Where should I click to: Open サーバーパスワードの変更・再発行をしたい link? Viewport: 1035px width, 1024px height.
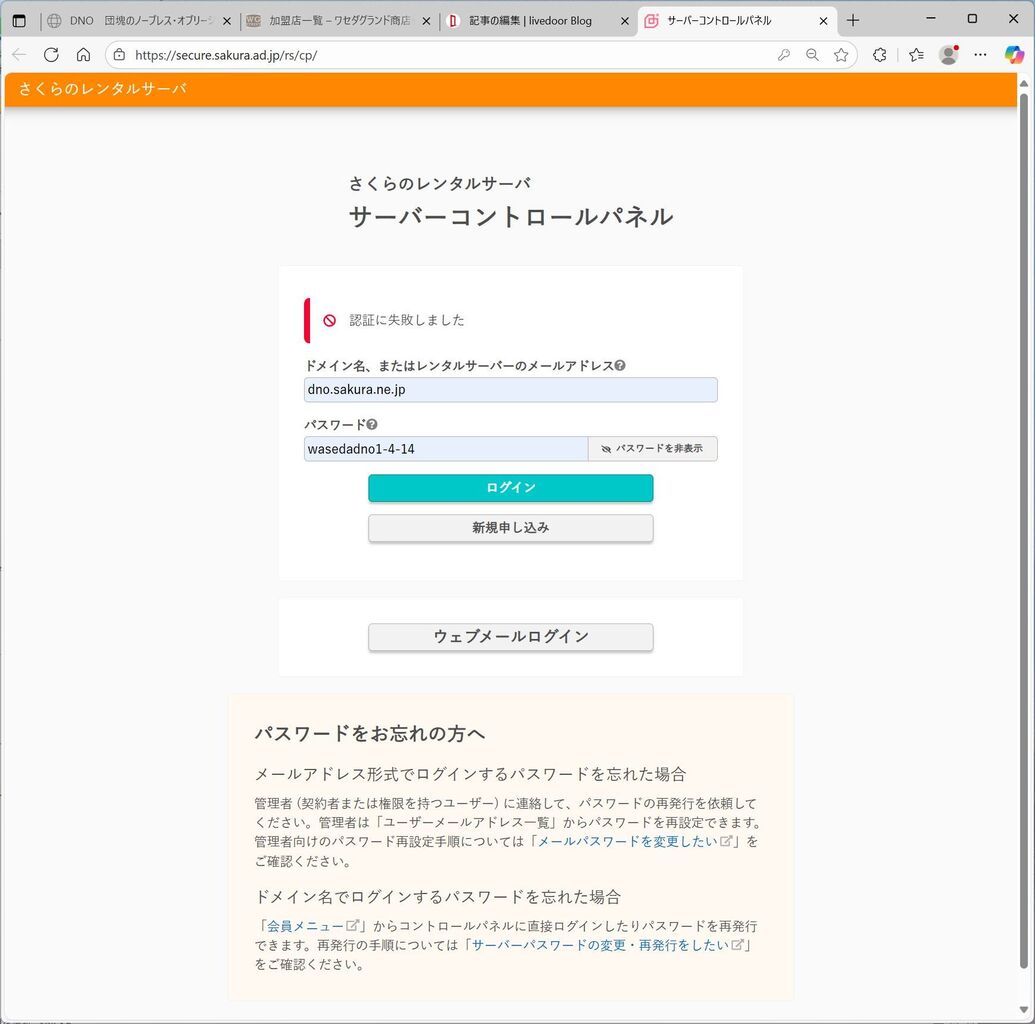click(607, 945)
